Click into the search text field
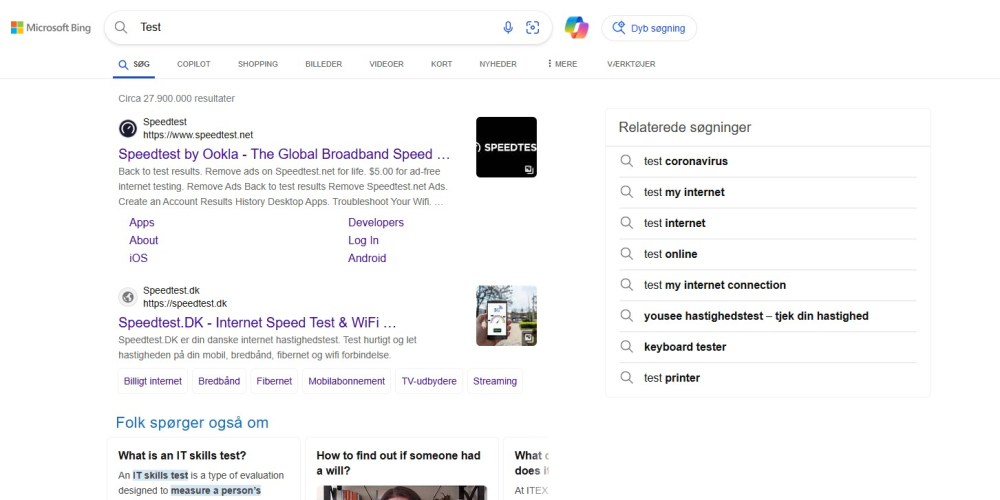The width and height of the screenshot is (1000, 500). point(310,28)
